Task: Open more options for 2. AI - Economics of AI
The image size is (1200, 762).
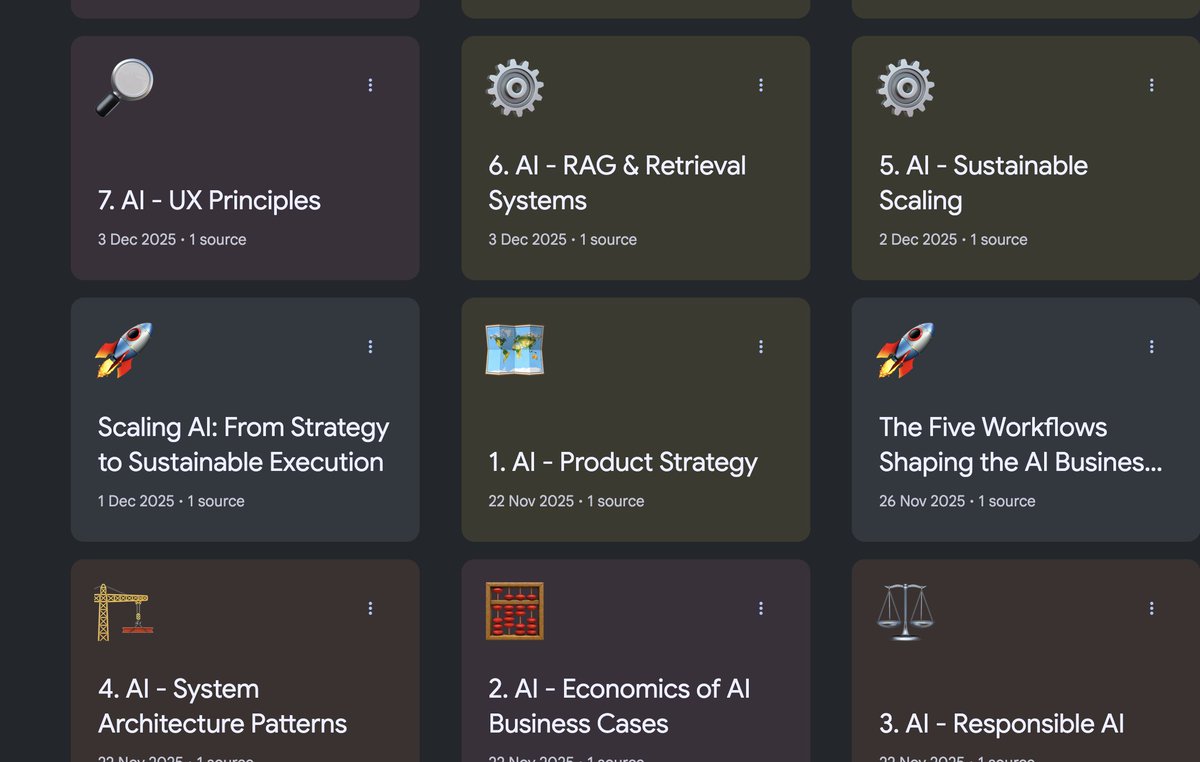Action: (x=761, y=608)
